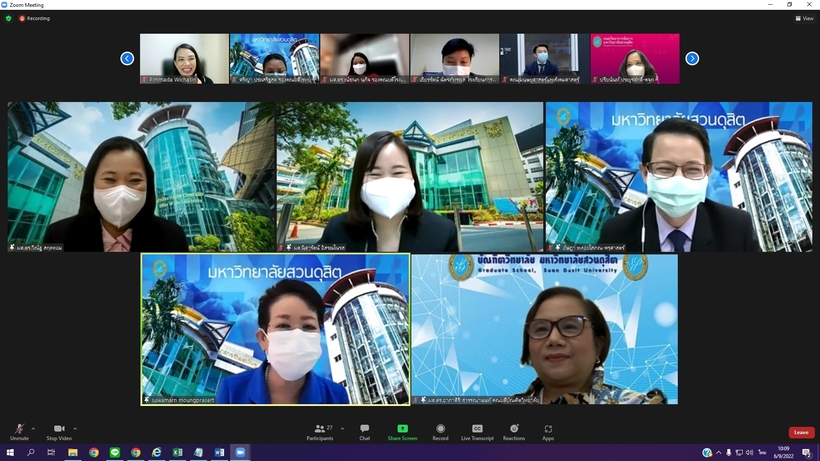Viewport: 820px width, 461px height.
Task: Open Excel from the taskbar
Action: point(177,452)
